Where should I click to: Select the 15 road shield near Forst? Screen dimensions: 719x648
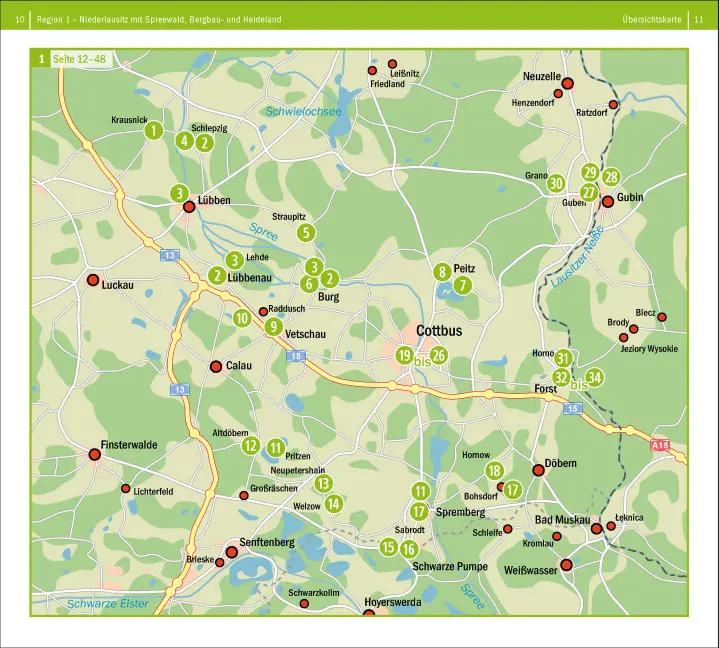point(572,408)
